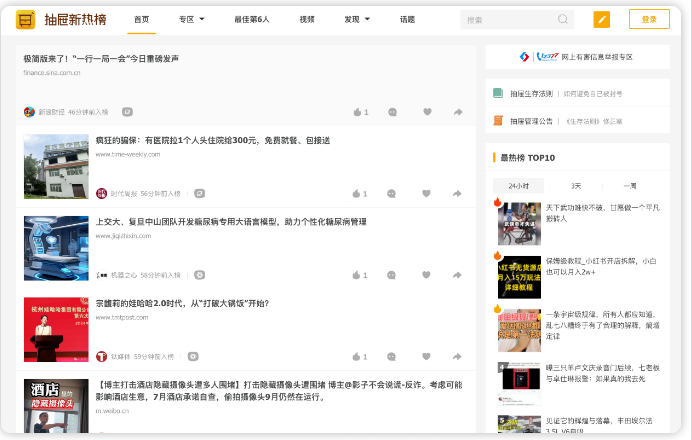The image size is (692, 440).
Task: Open the 首页 tab
Action: tap(142, 19)
